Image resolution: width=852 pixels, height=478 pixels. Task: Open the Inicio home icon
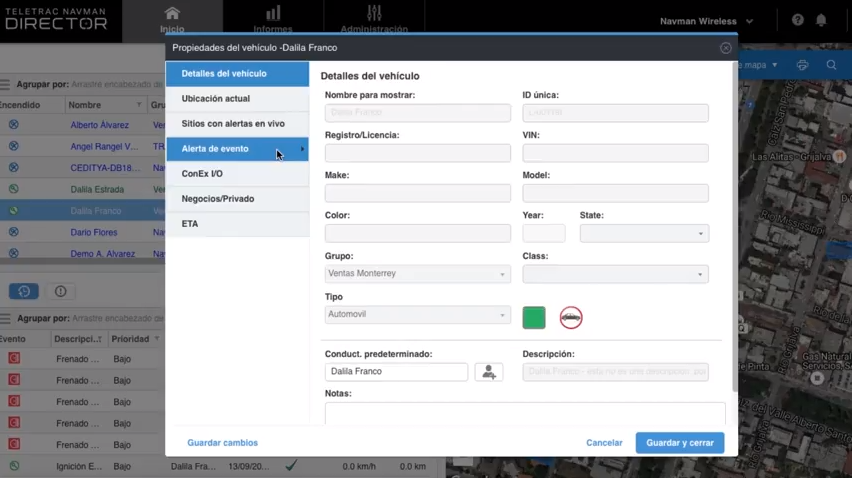click(x=172, y=14)
